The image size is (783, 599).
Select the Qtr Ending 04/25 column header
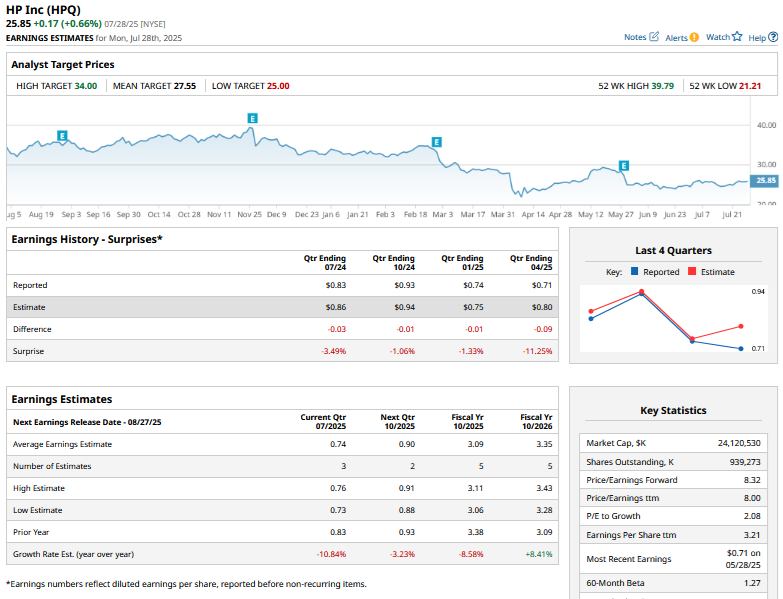[531, 263]
